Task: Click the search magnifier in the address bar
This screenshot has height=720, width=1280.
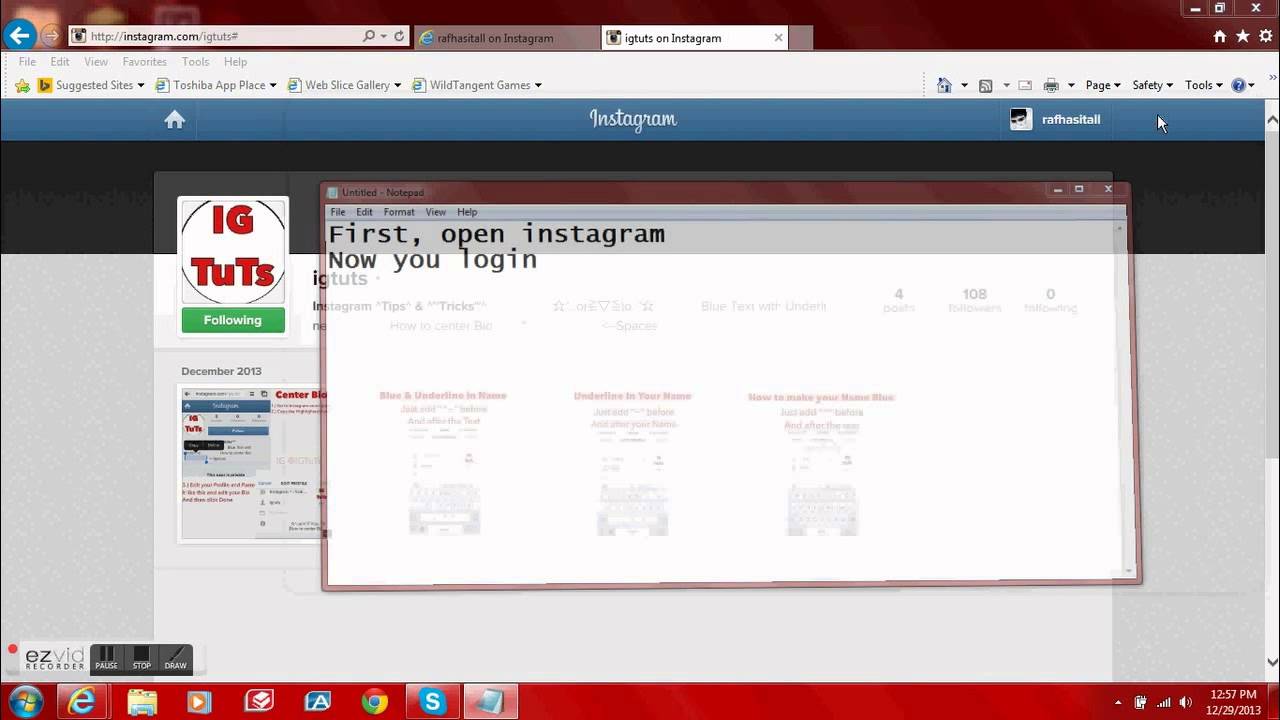Action: coord(369,36)
